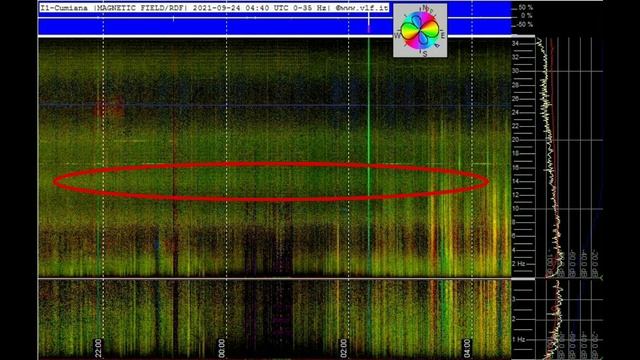Click the 14 frequency axis label
This screenshot has height=360, width=640.
click(516, 181)
